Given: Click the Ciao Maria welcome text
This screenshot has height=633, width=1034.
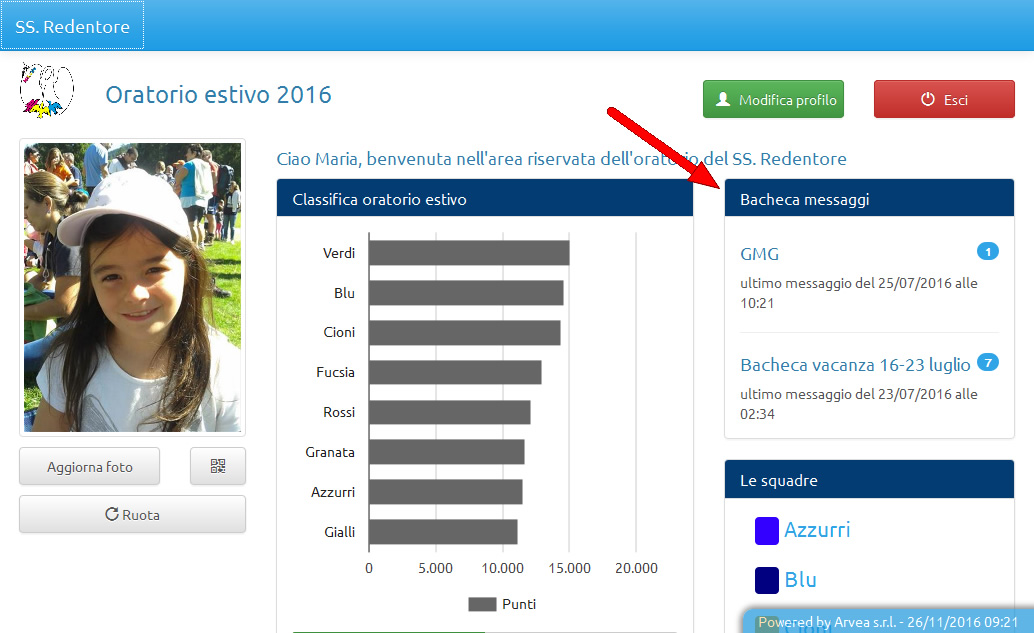Looking at the screenshot, I should (561, 159).
